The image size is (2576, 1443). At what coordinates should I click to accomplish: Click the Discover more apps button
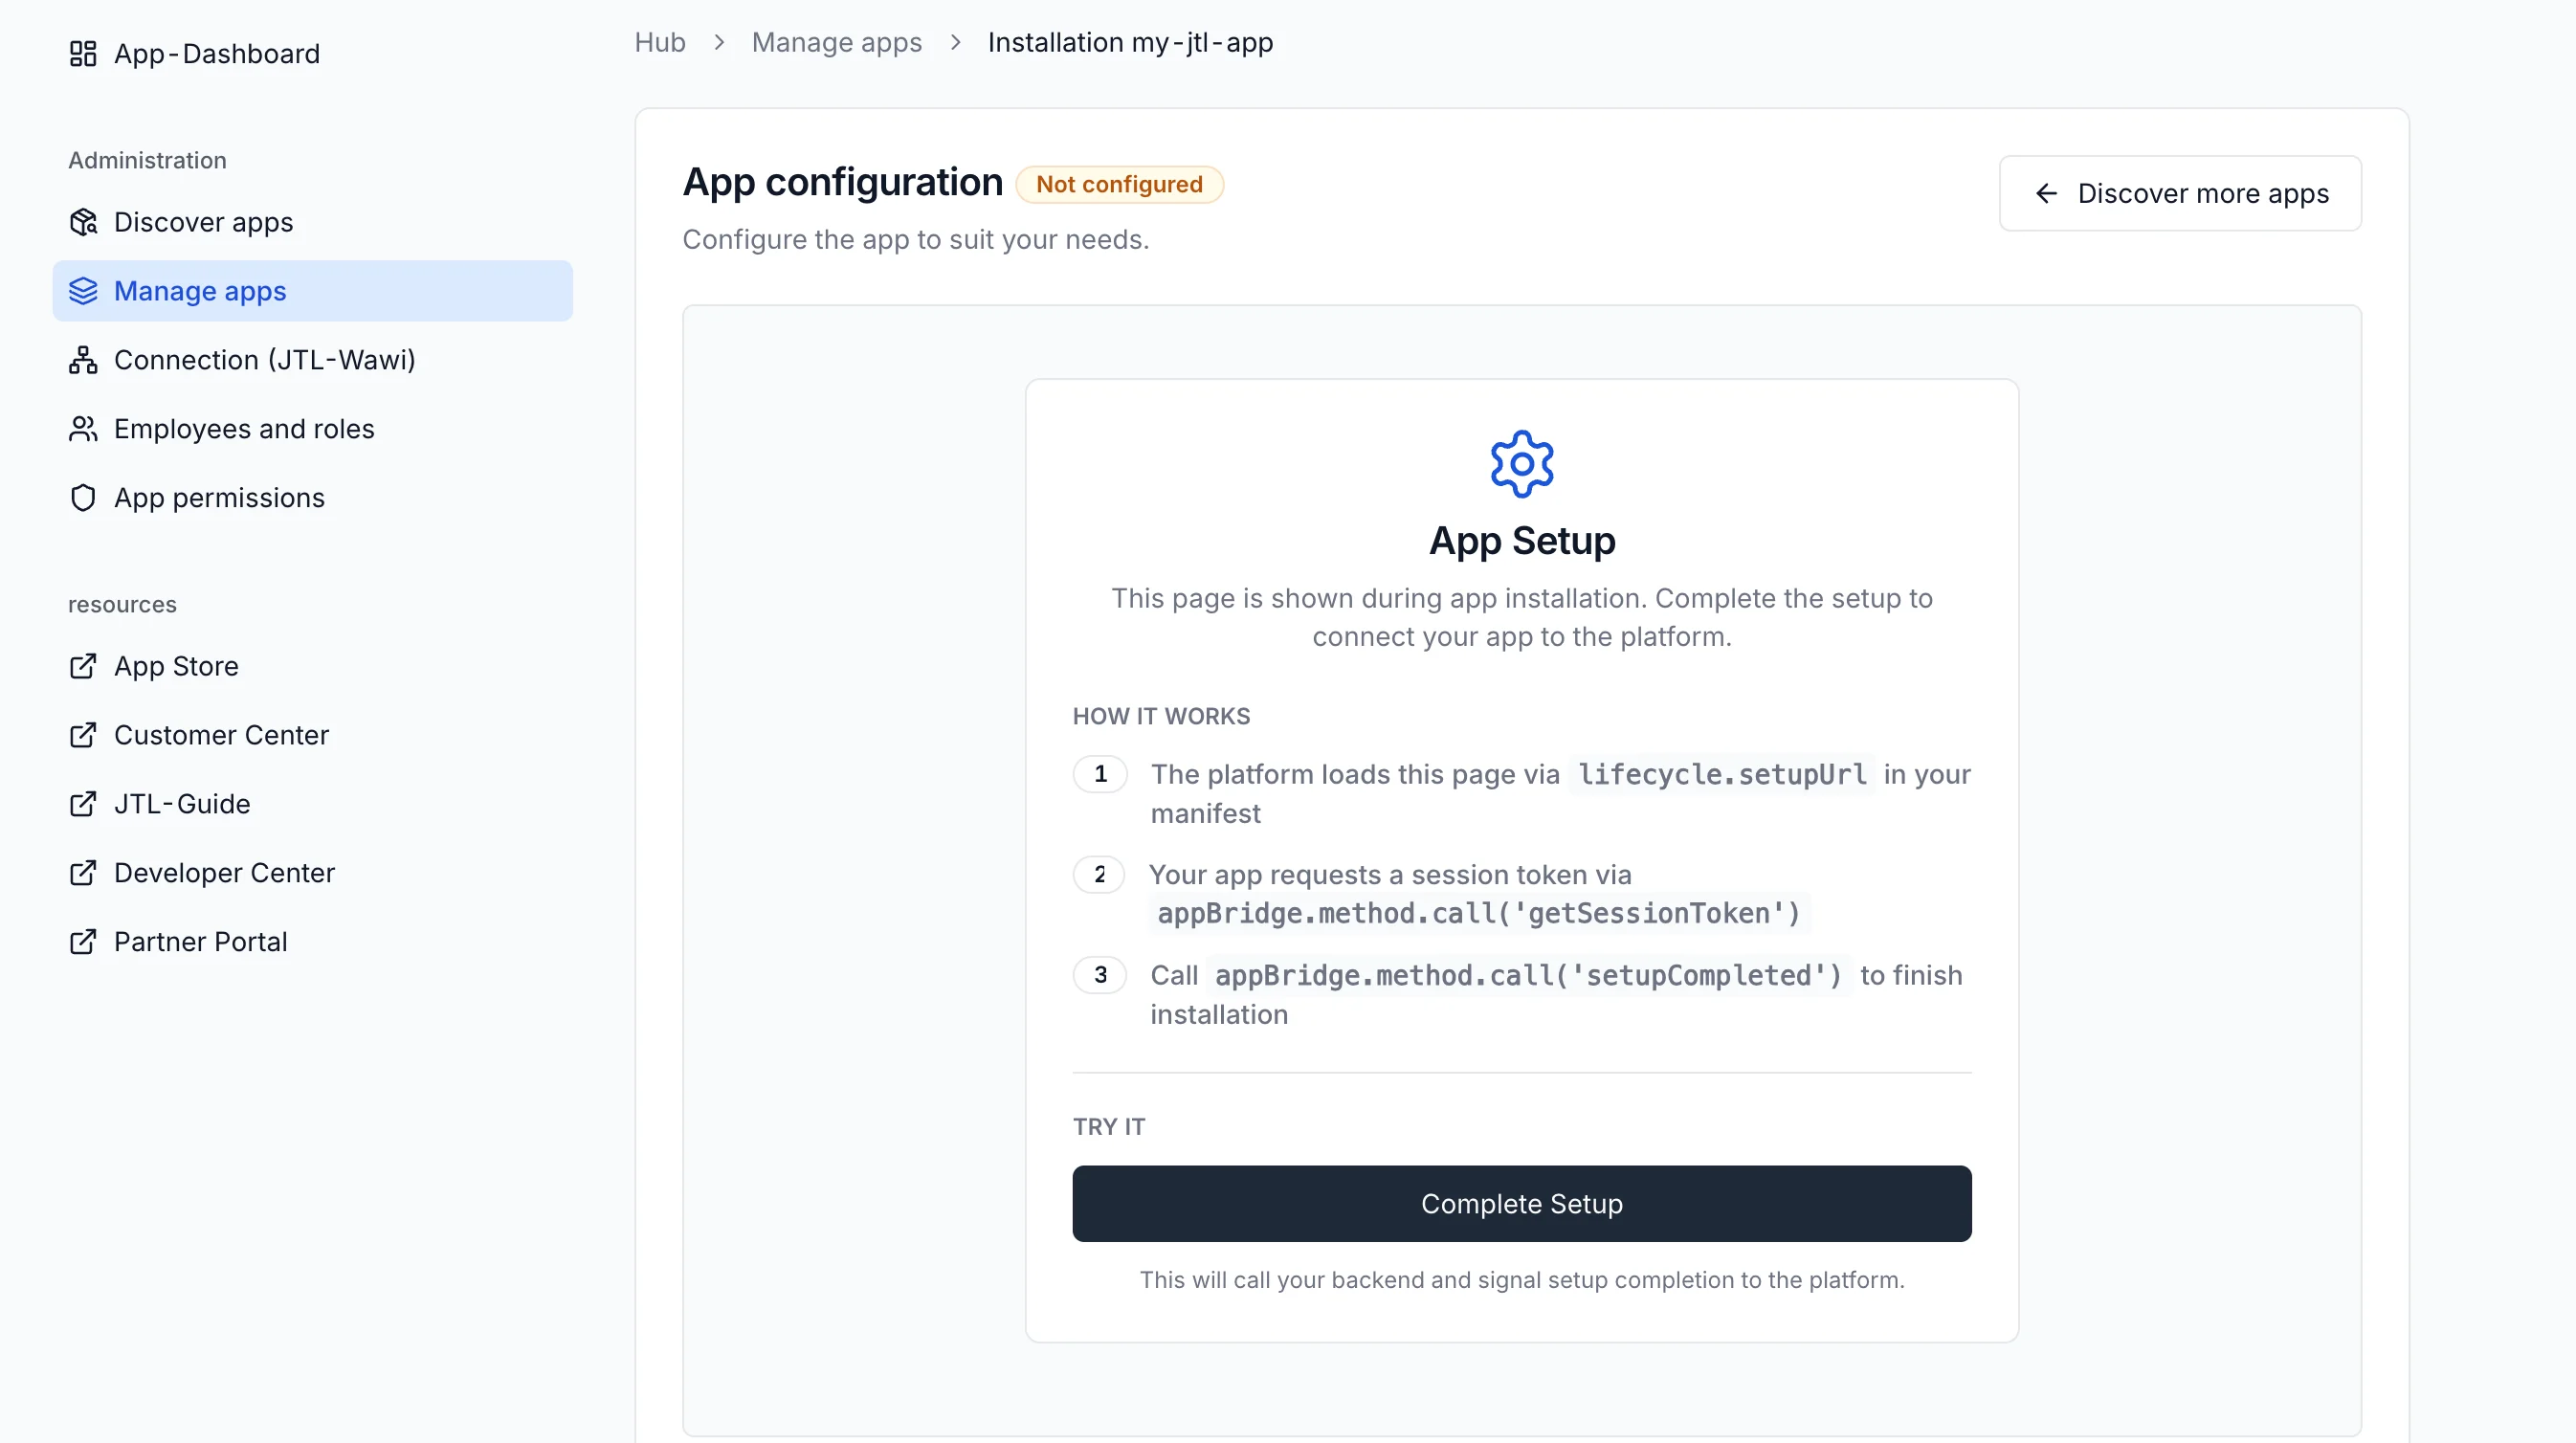2180,194
